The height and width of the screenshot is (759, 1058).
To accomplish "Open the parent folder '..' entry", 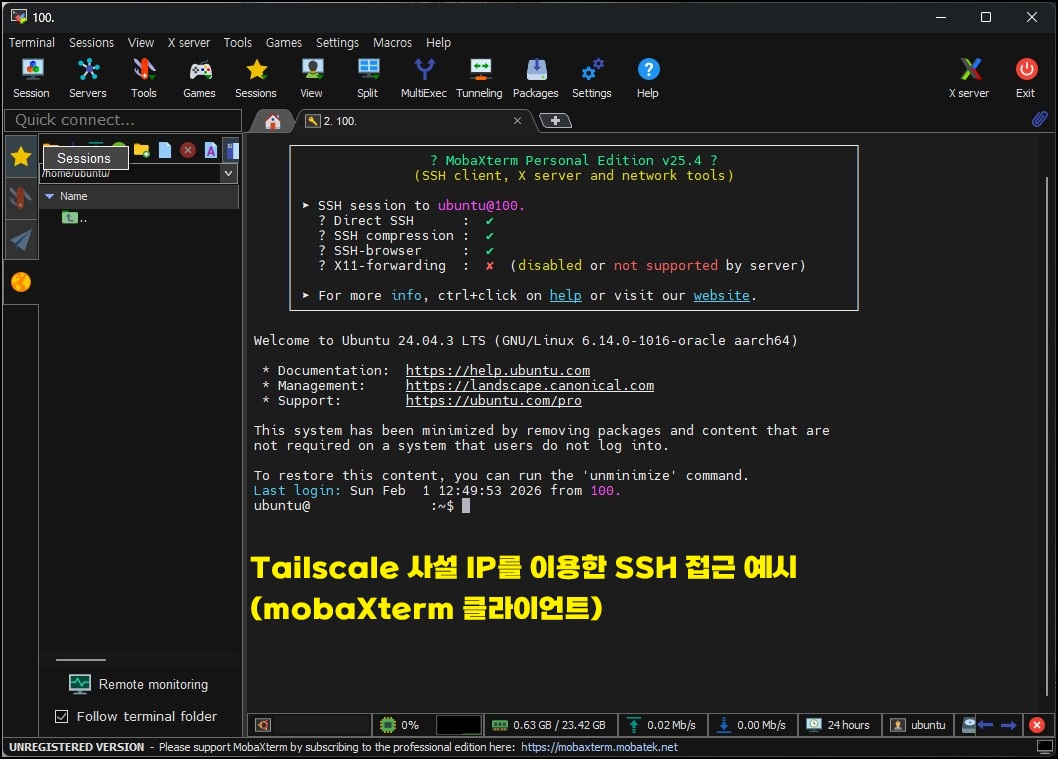I will click(74, 218).
